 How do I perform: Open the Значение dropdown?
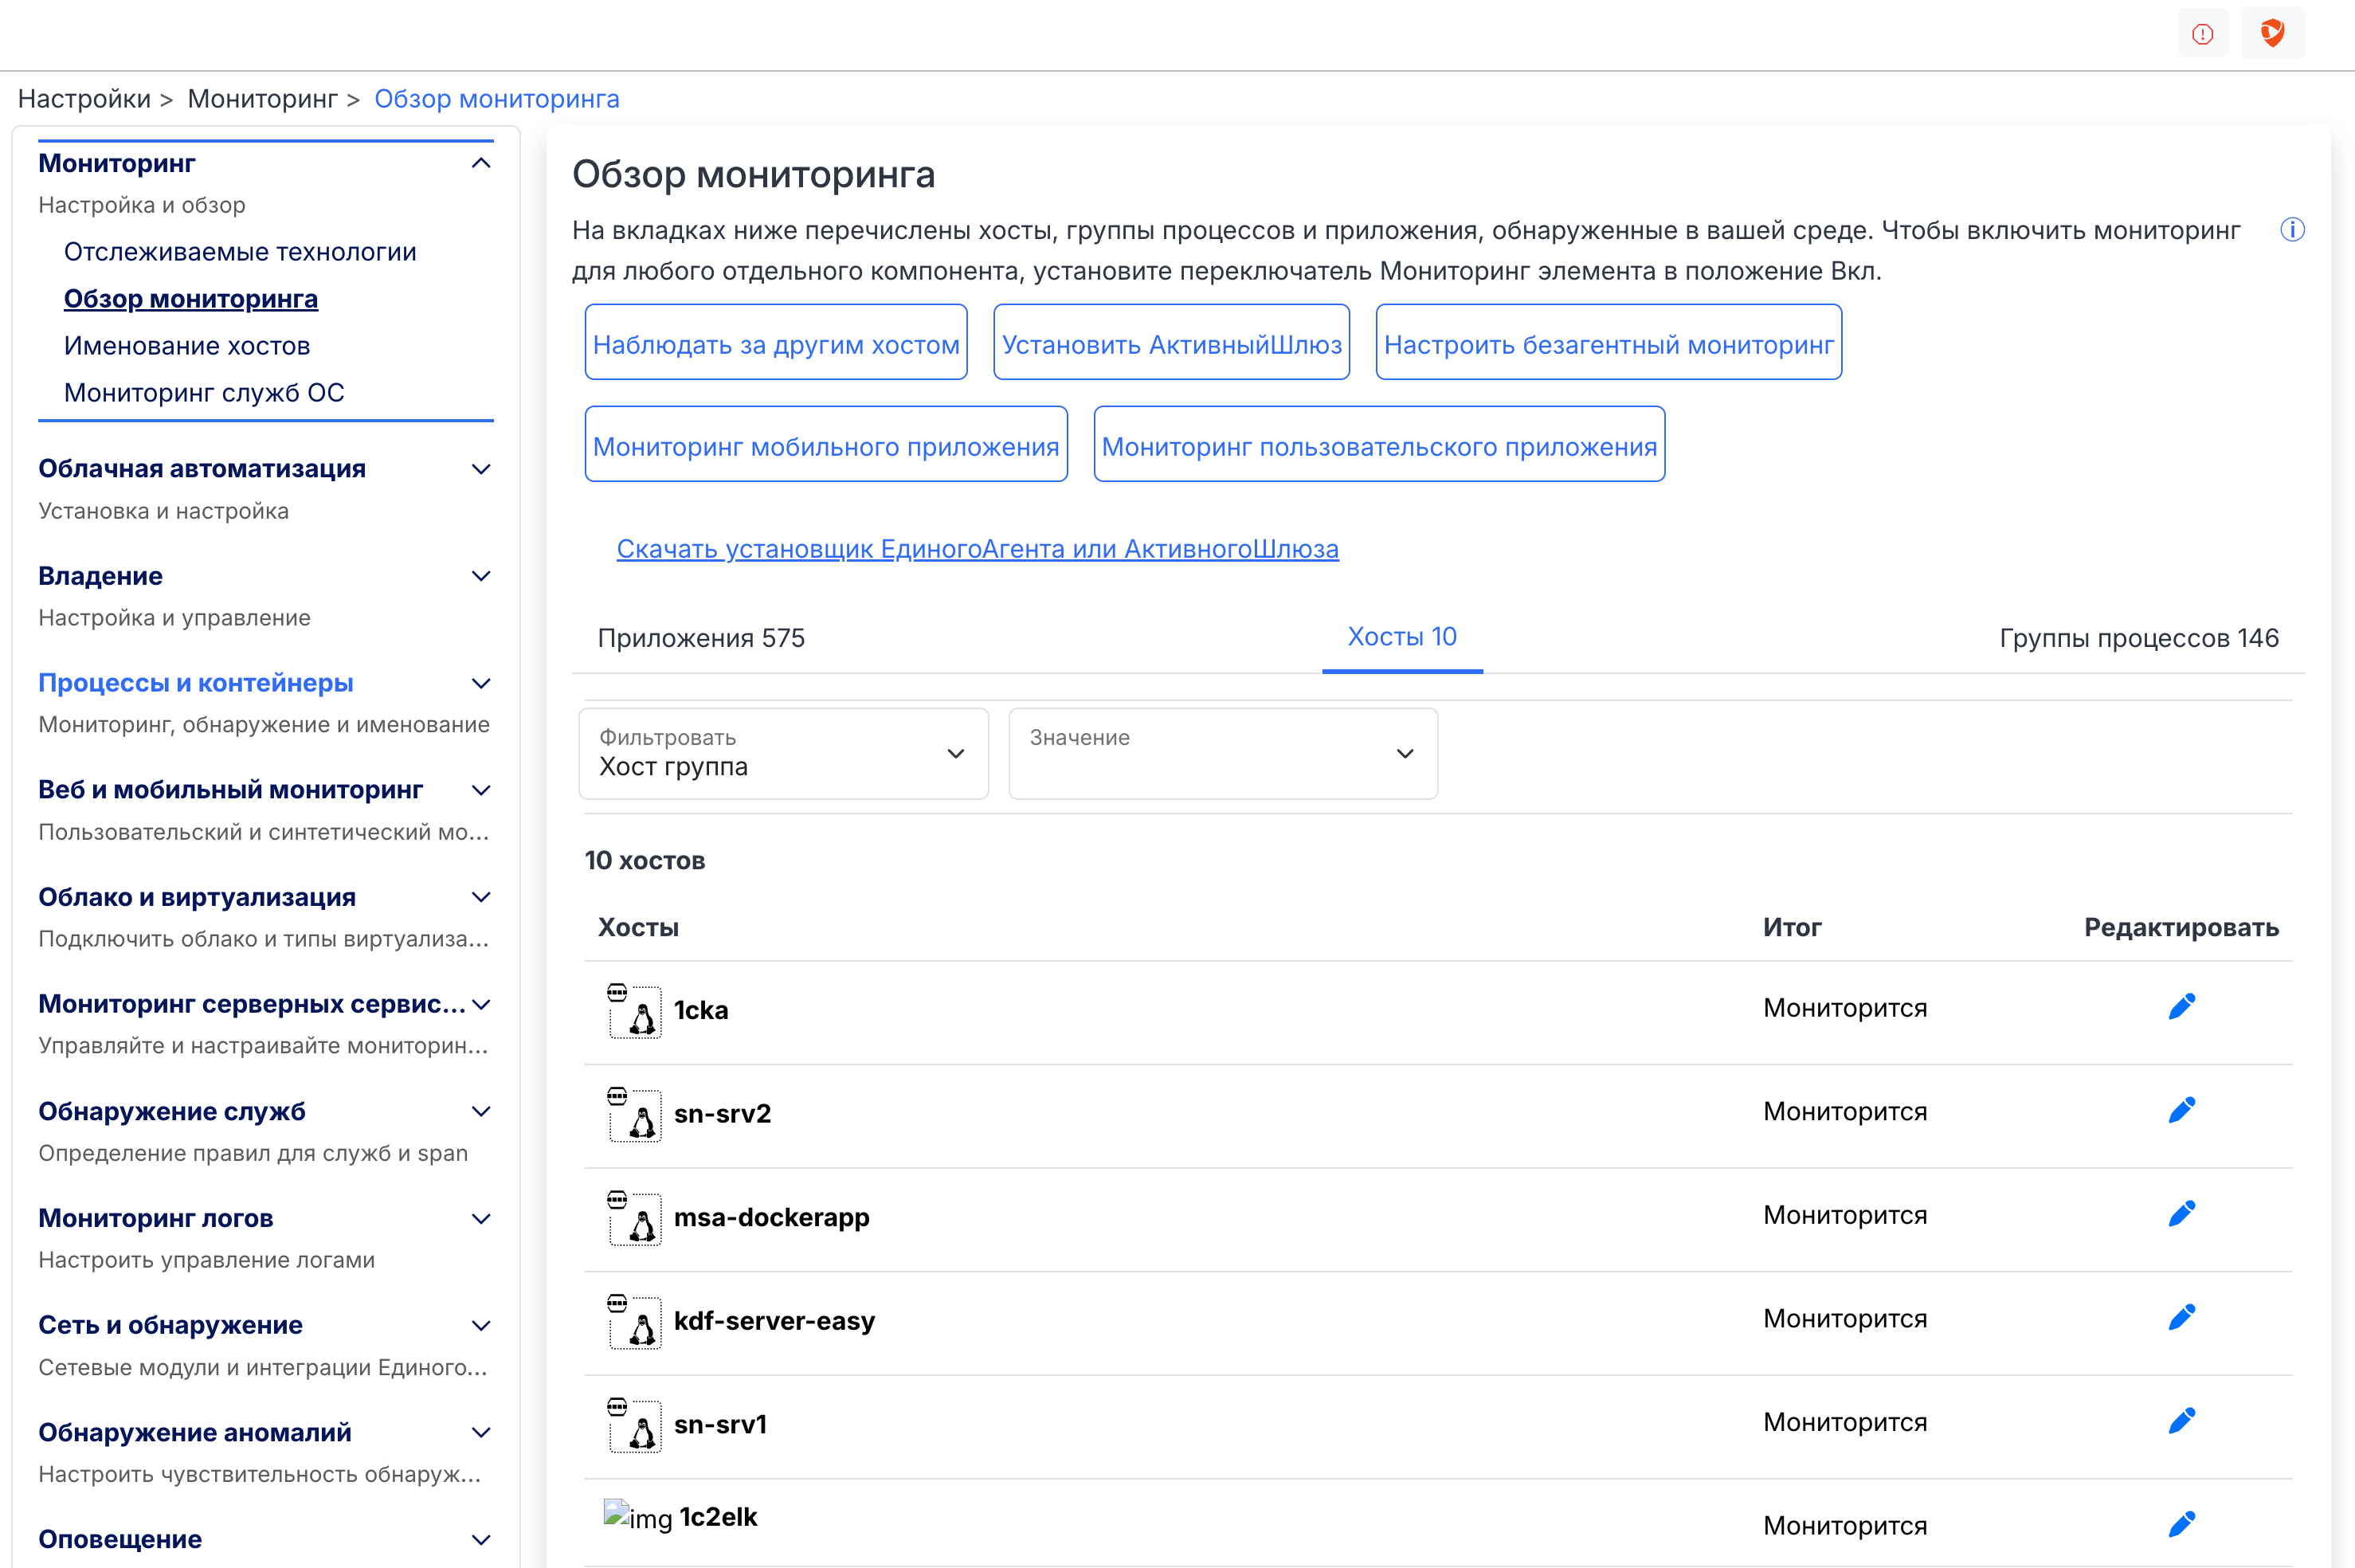click(x=1222, y=754)
